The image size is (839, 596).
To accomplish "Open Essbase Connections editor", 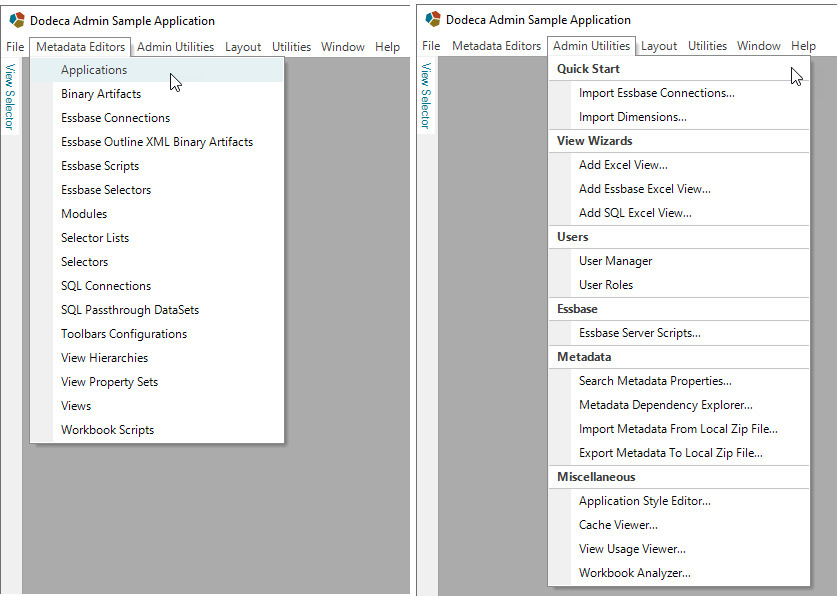I will [157, 118].
